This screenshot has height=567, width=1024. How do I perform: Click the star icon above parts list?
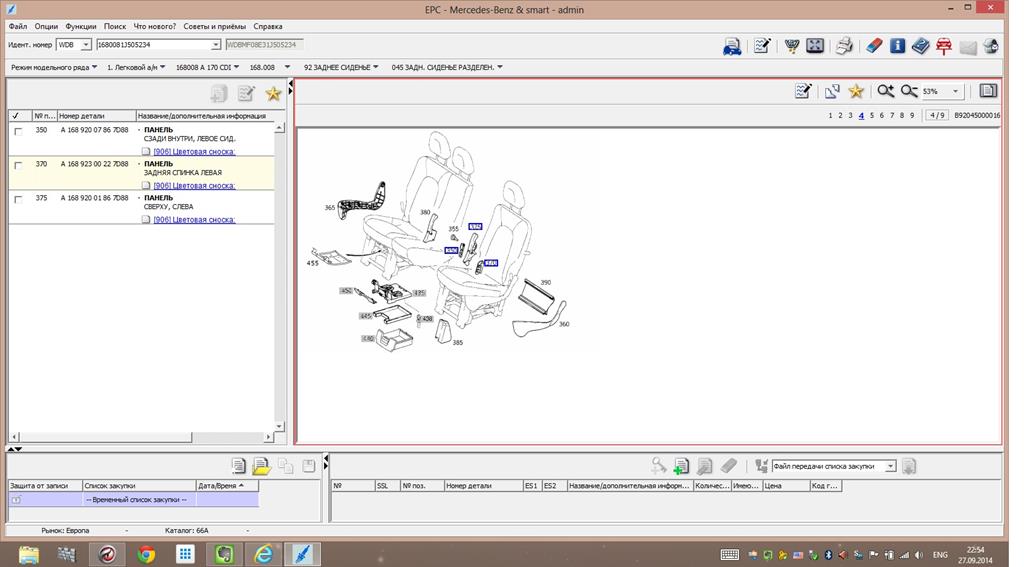pos(273,94)
